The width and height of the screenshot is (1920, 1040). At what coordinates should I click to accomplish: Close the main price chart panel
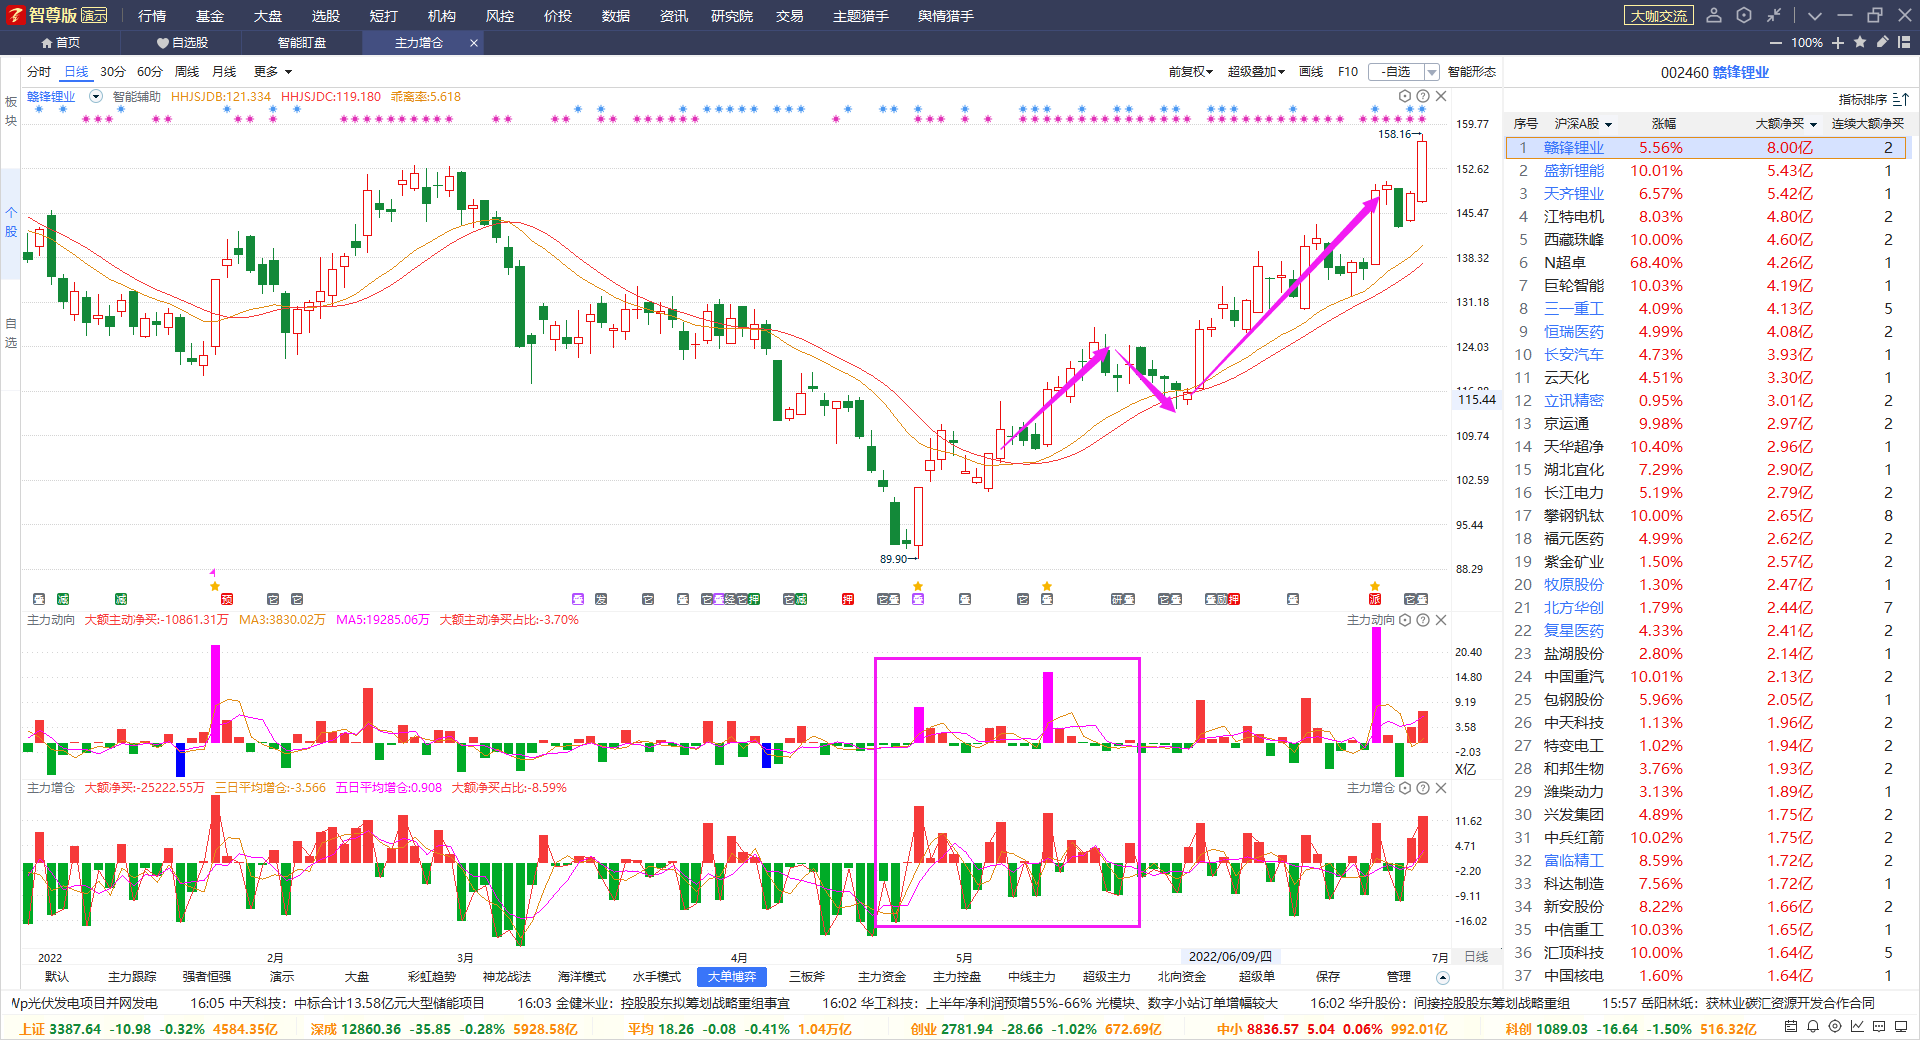[x=1441, y=96]
